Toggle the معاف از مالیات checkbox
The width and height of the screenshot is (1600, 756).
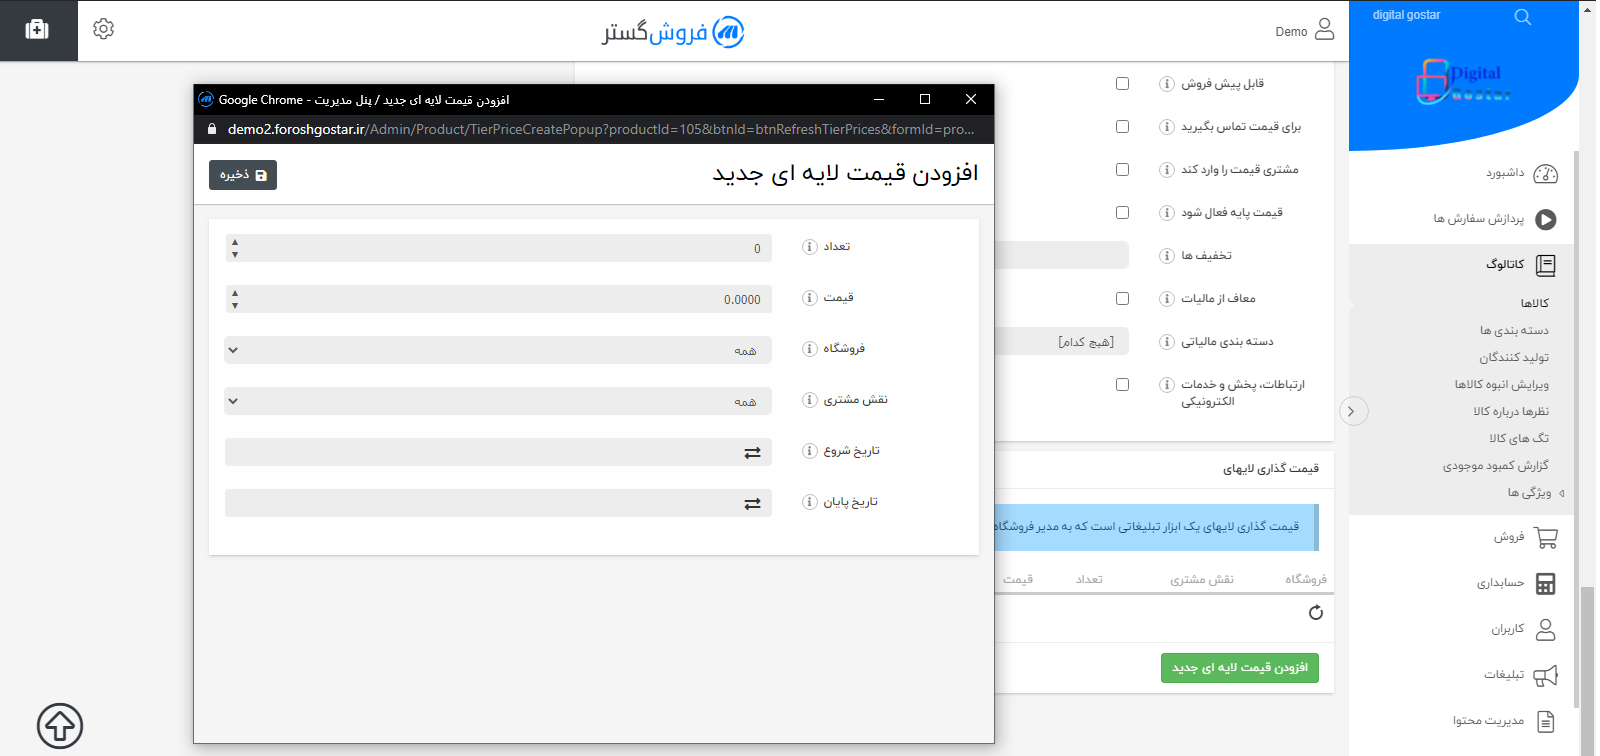pos(1122,299)
